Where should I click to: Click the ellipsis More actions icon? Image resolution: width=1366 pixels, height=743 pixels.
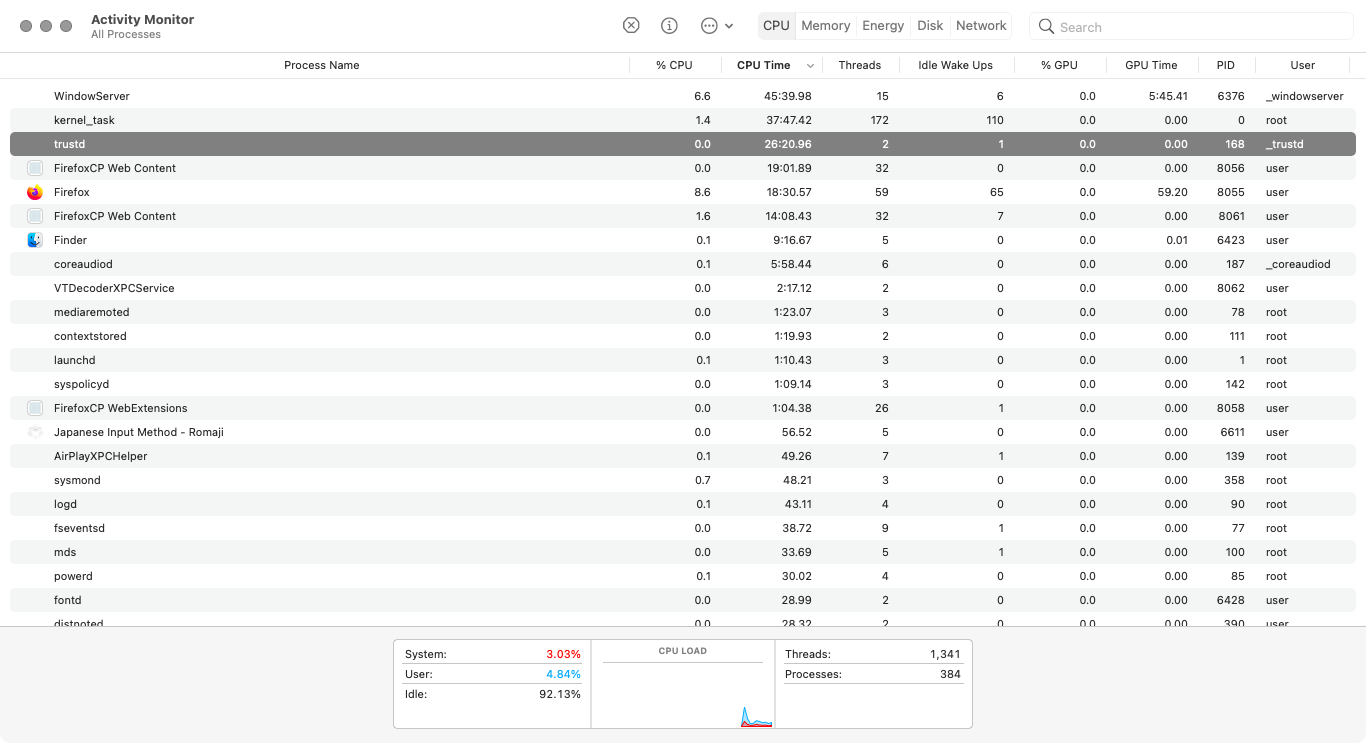(x=709, y=26)
